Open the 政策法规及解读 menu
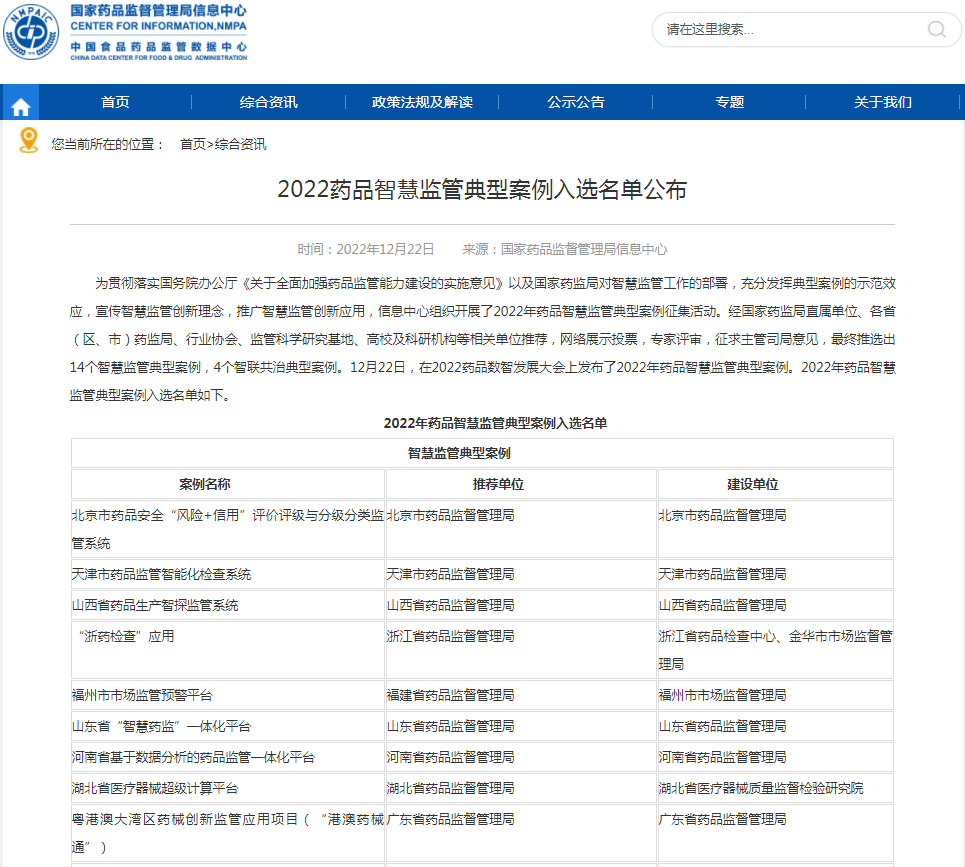 coord(422,102)
